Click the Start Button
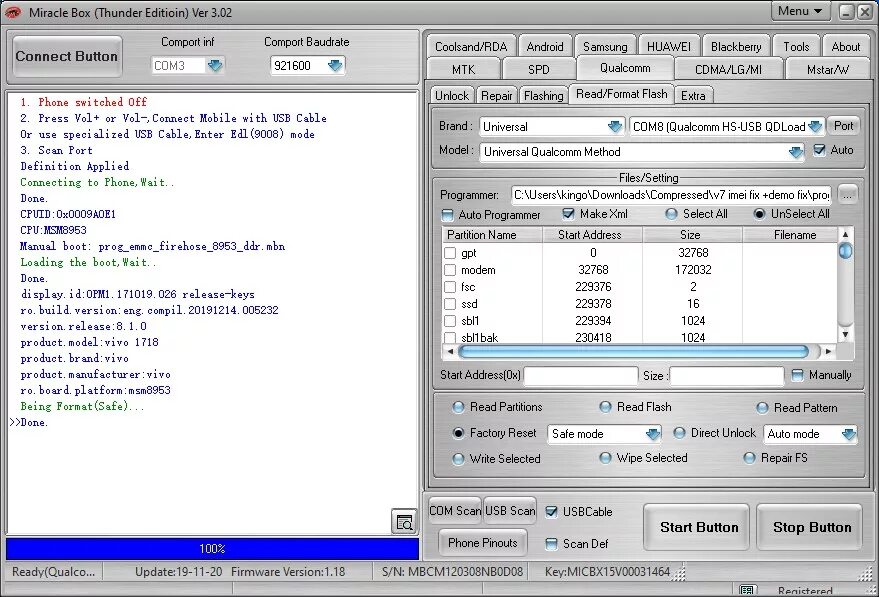Image resolution: width=879 pixels, height=597 pixels. coord(698,527)
